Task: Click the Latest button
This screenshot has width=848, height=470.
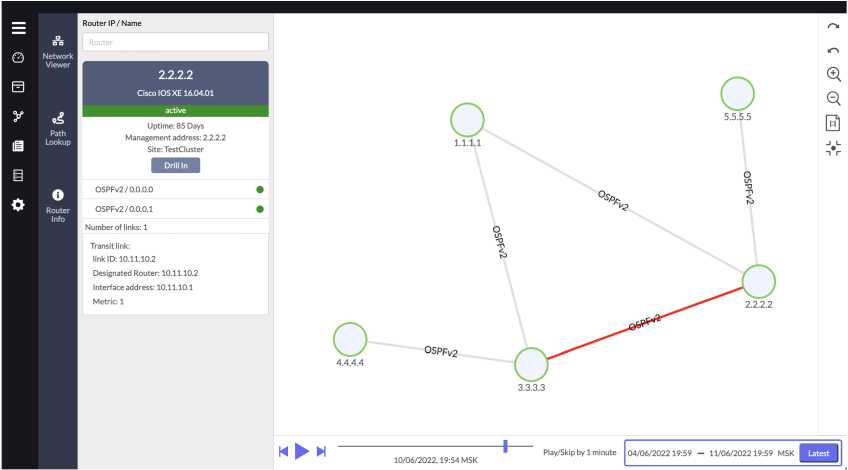Action: click(818, 453)
